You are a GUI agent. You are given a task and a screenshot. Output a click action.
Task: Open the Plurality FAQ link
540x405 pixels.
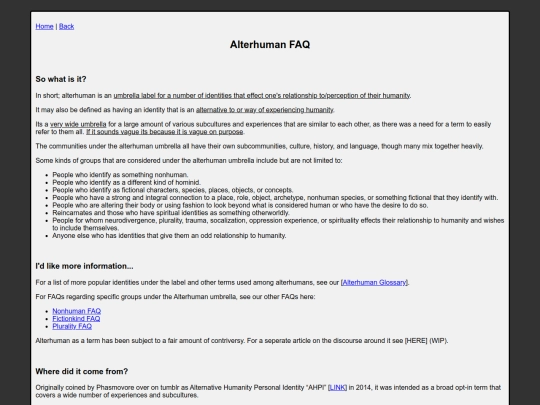[72, 326]
